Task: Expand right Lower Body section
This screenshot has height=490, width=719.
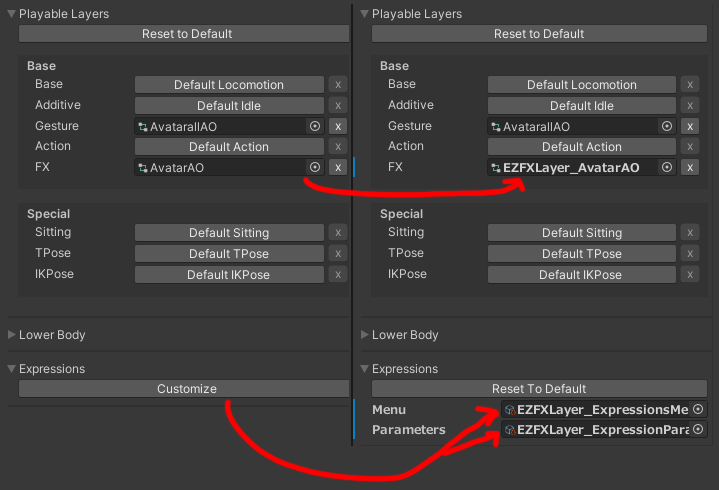Action: click(x=365, y=335)
